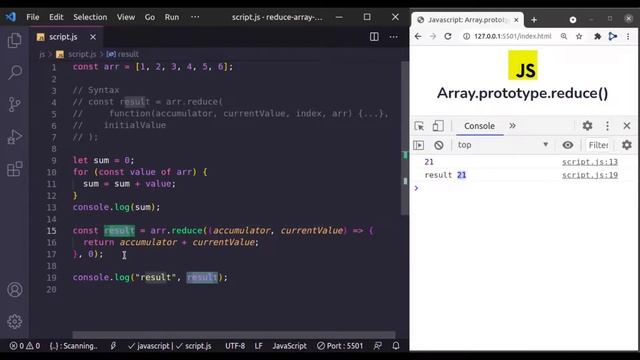This screenshot has height=360, width=640.
Task: Click the result breadcrumb symbol
Action: pyautogui.click(x=122, y=54)
